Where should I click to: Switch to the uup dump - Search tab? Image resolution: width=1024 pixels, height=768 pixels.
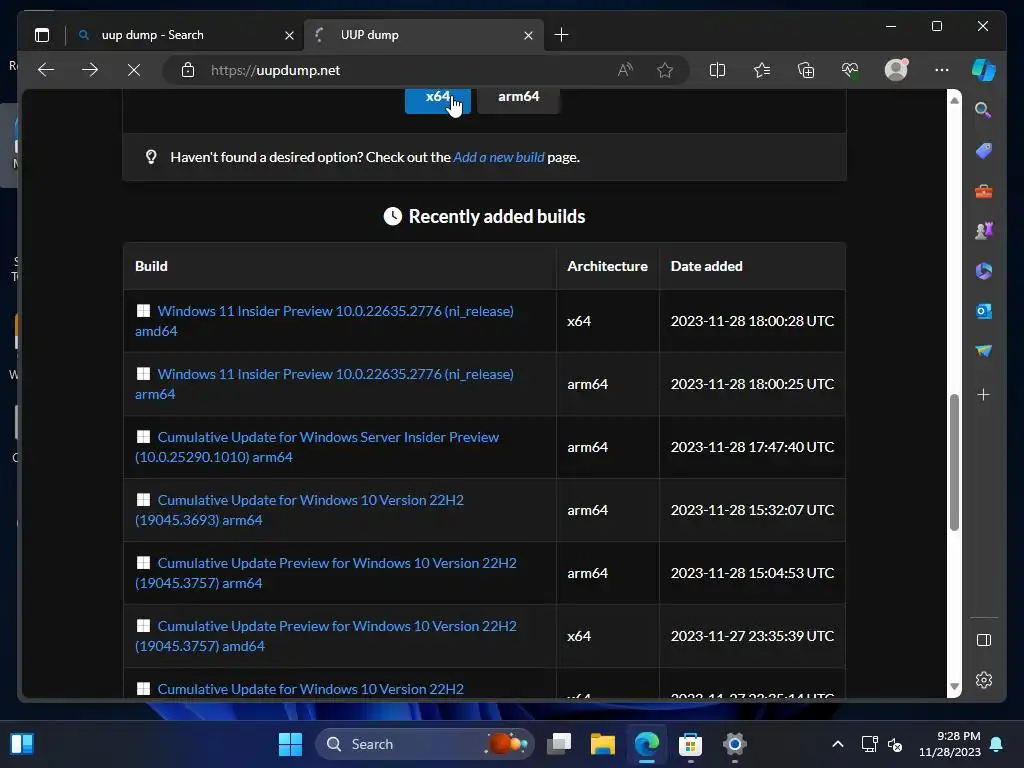pyautogui.click(x=185, y=35)
